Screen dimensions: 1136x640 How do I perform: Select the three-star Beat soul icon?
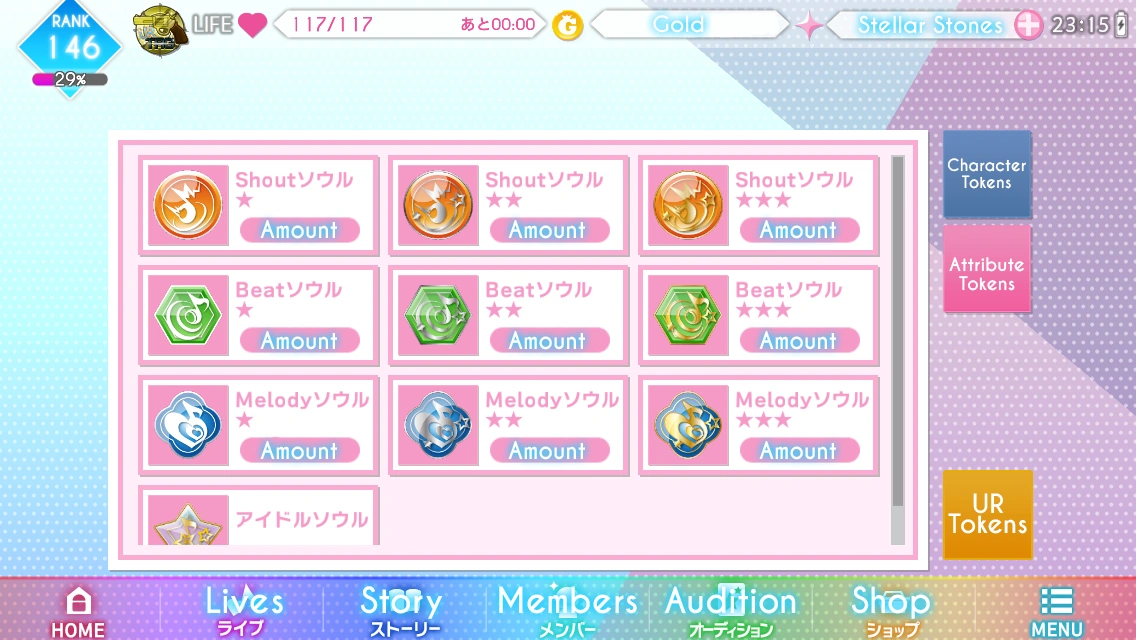tap(688, 315)
